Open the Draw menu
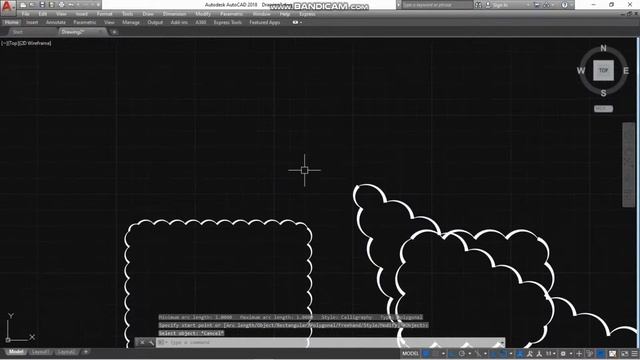This screenshot has width=640, height=360. tap(148, 14)
